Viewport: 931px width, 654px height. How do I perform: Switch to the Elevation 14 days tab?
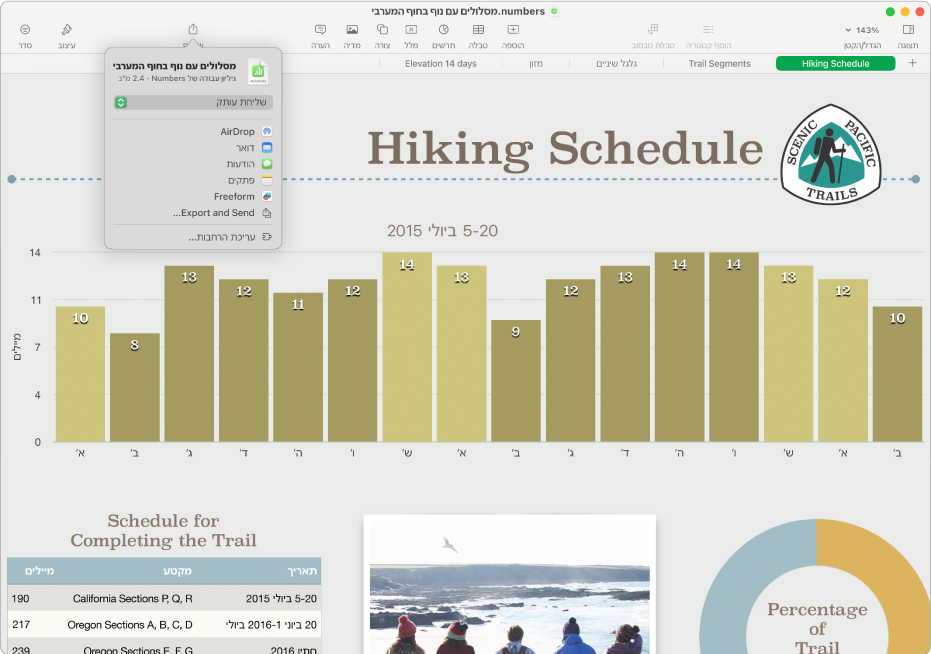[441, 64]
